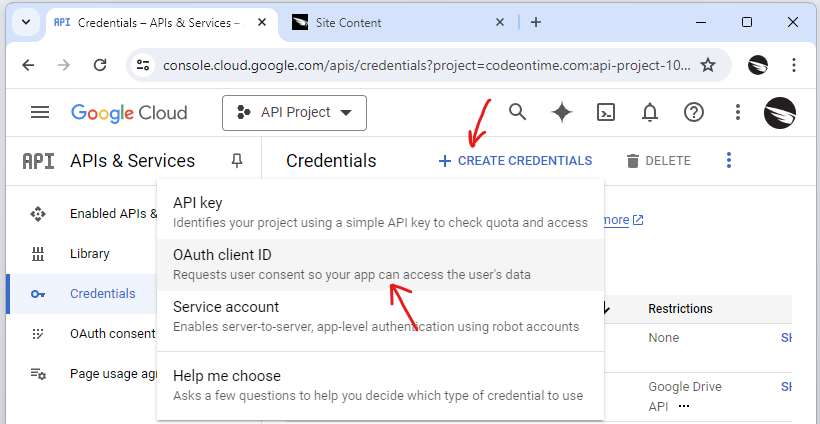The height and width of the screenshot is (424, 820).
Task: Open Gemini AI sparkle assistant
Action: (x=562, y=112)
